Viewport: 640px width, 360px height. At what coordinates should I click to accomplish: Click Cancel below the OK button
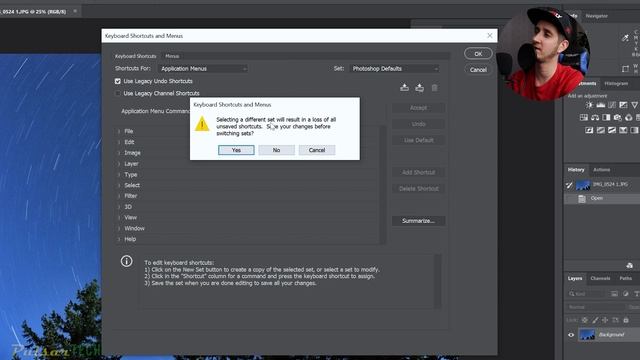click(x=478, y=70)
